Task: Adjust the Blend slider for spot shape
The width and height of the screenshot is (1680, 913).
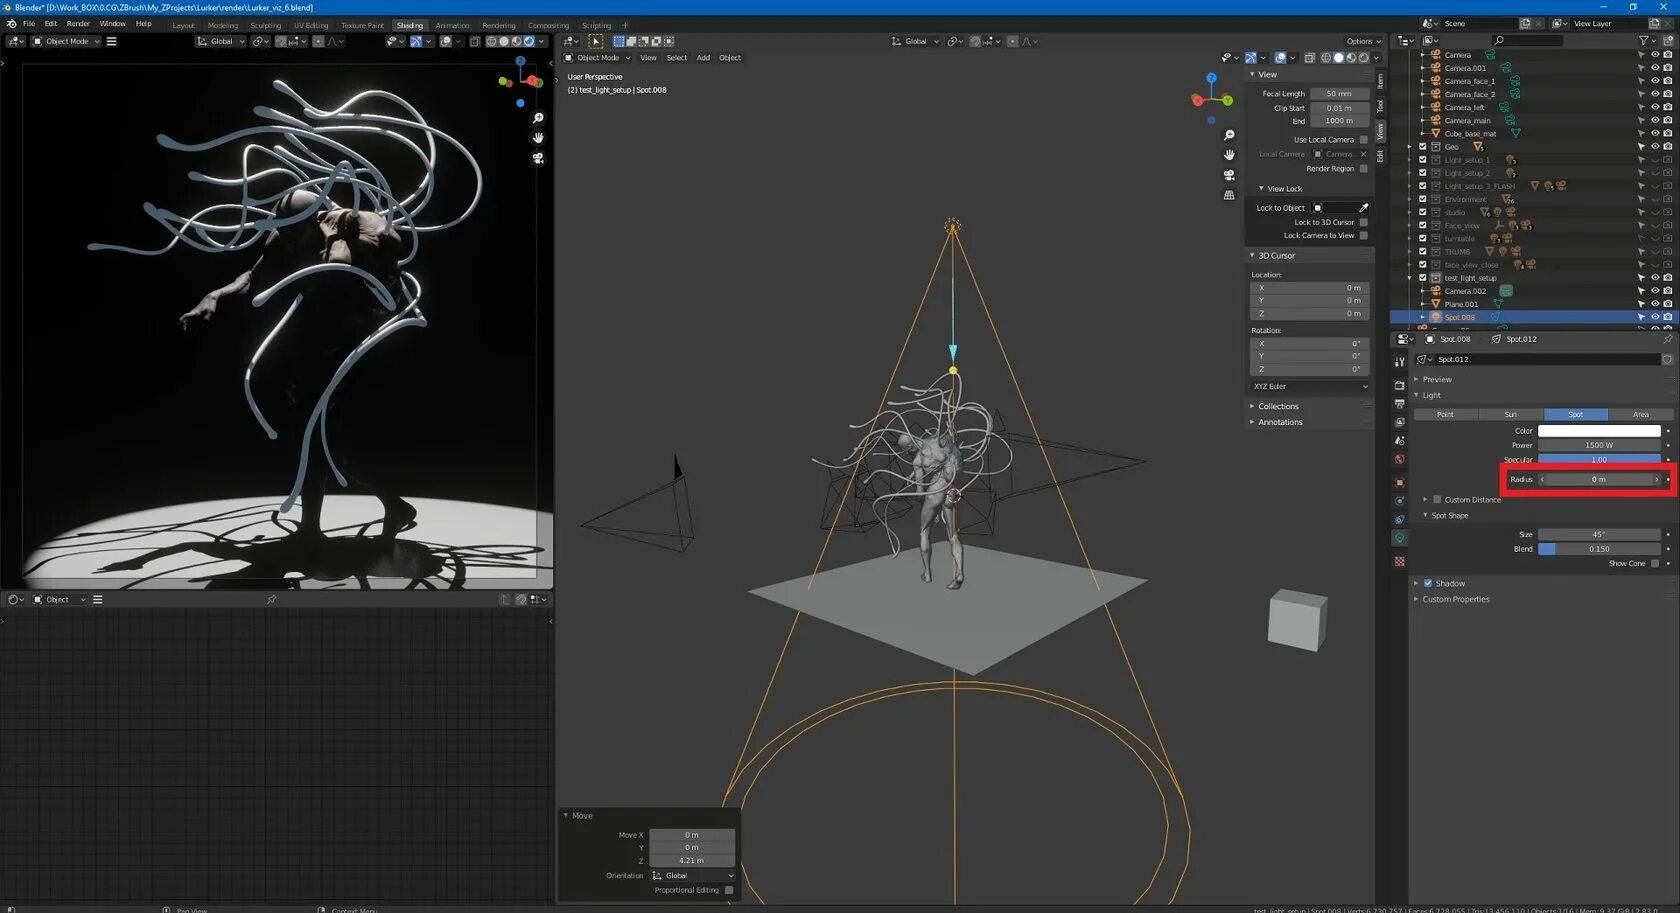Action: pyautogui.click(x=1599, y=549)
